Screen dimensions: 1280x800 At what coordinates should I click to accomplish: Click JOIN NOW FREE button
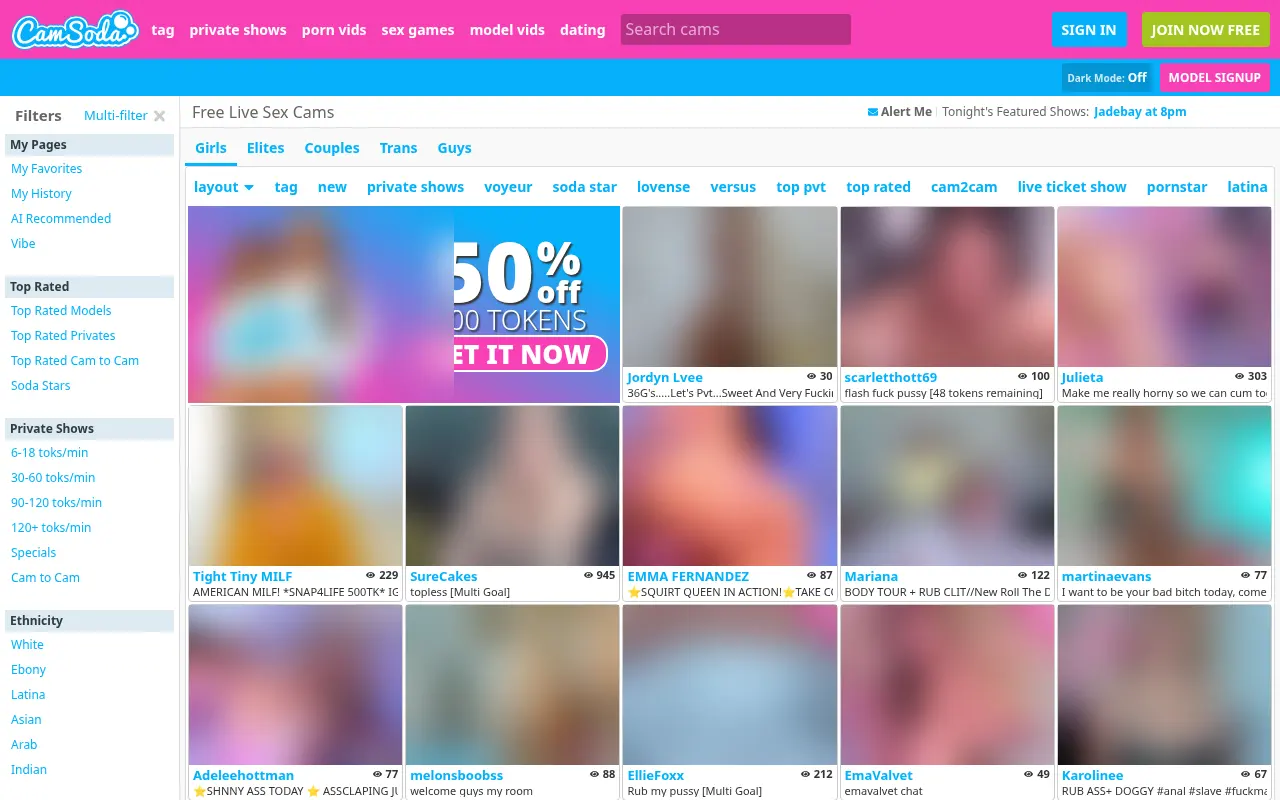(1205, 30)
